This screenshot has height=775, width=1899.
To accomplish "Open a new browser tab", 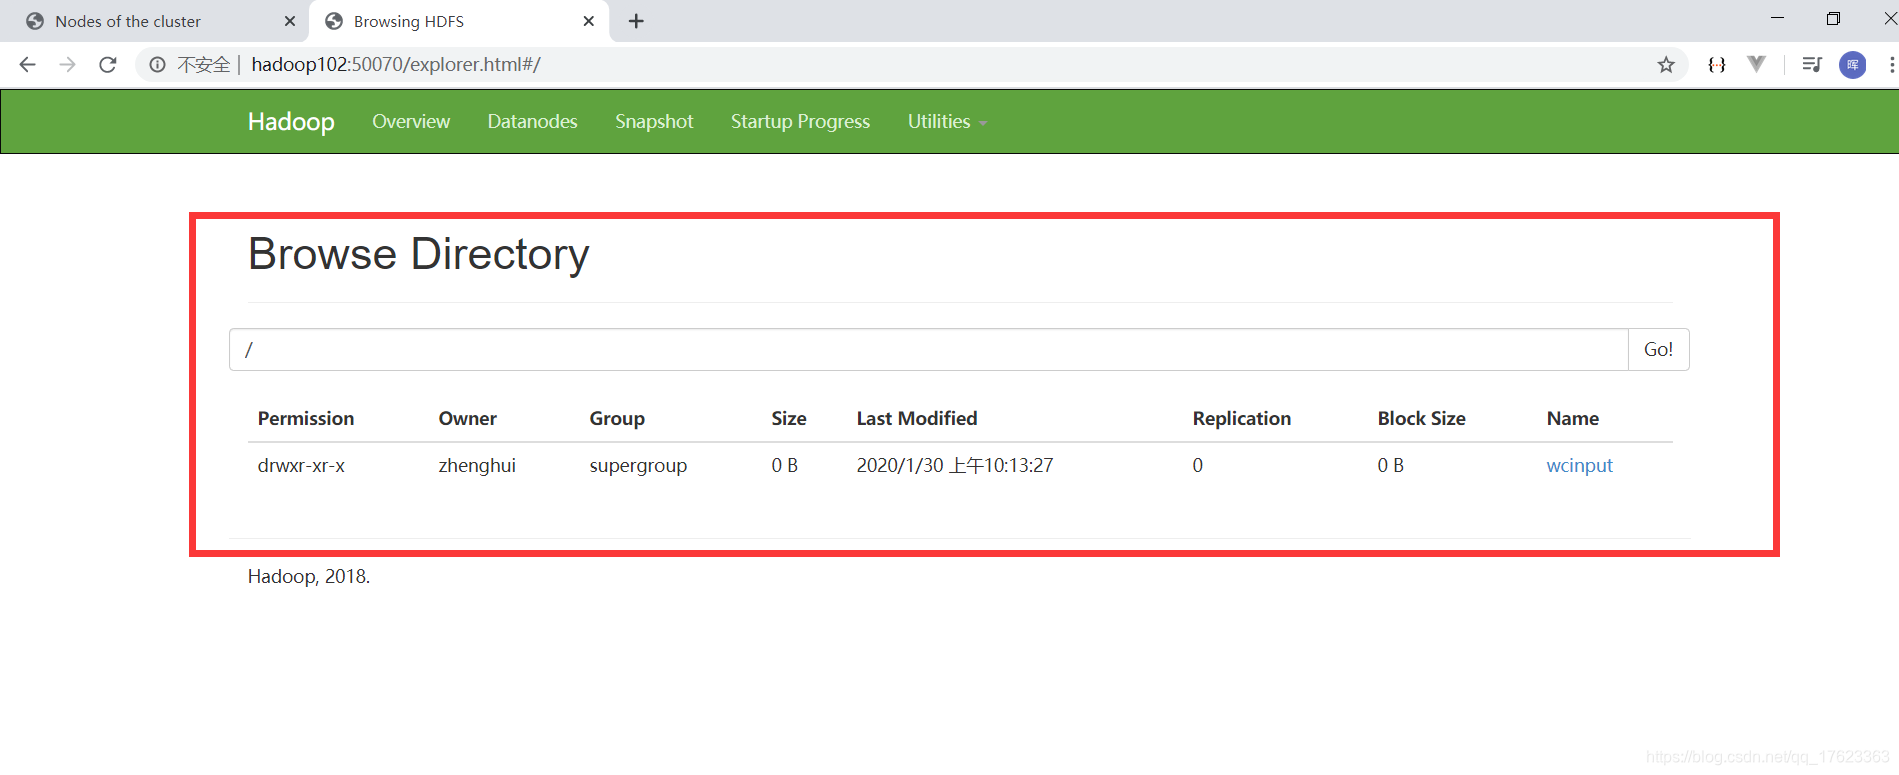I will (636, 21).
